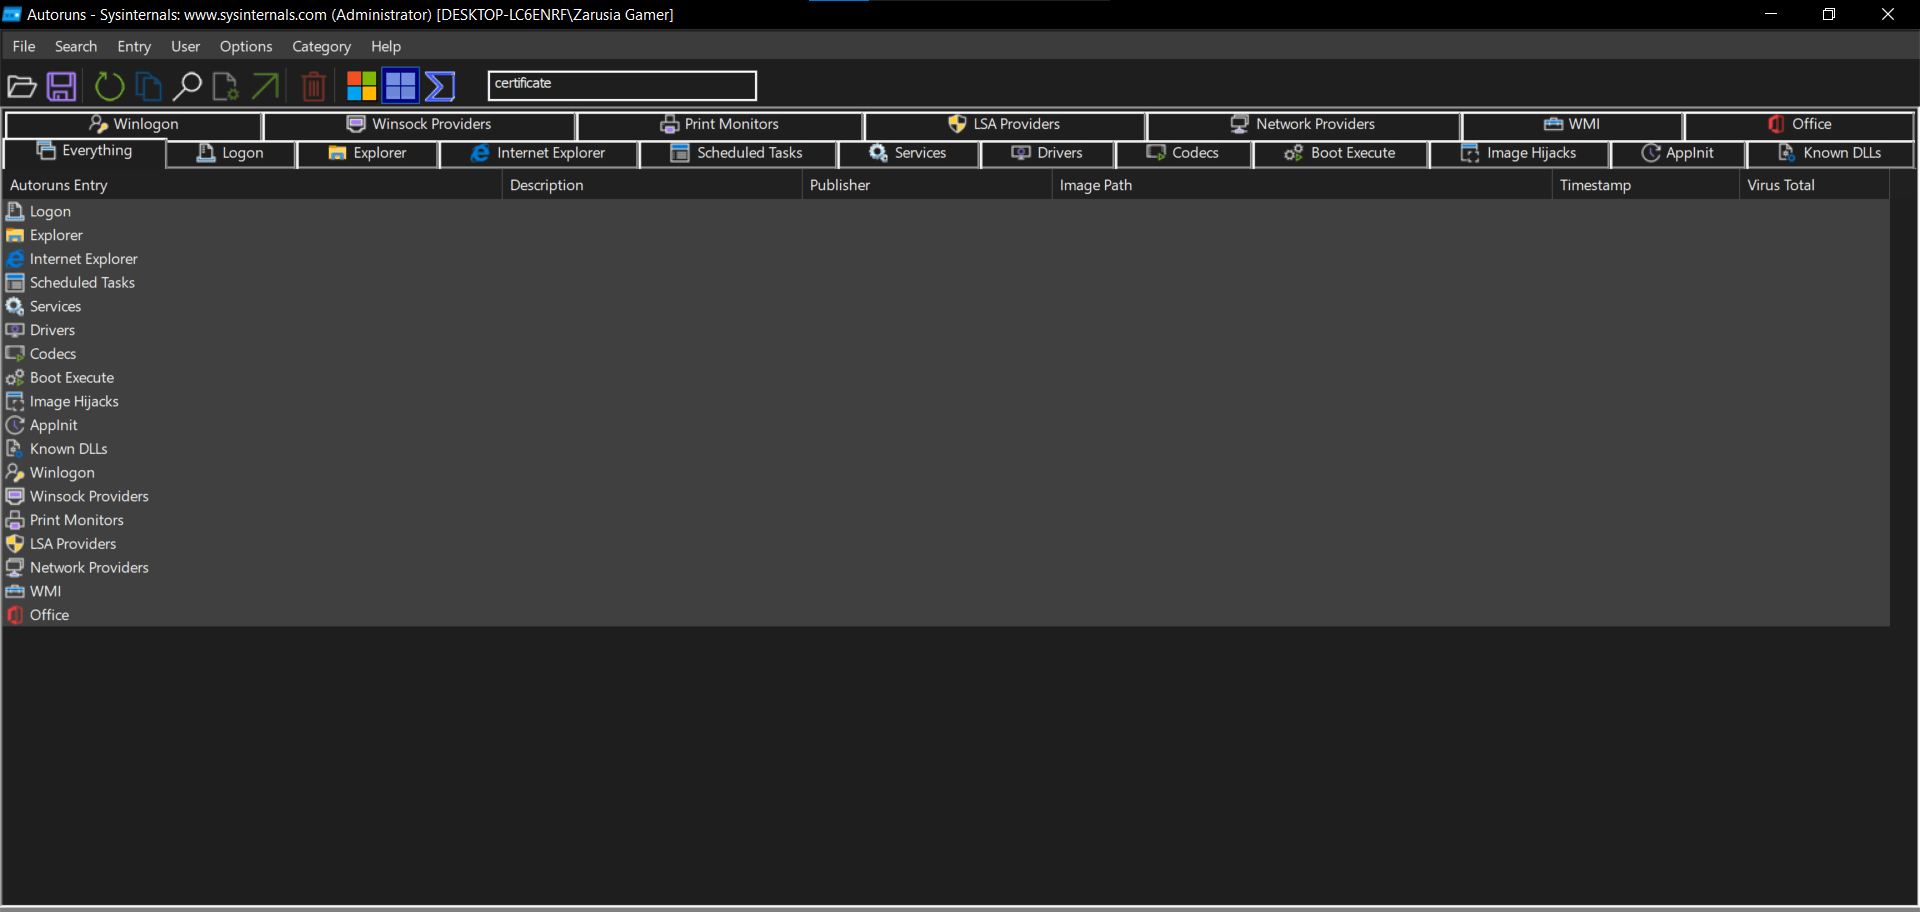Focus the filter box containing 'certificate'
The width and height of the screenshot is (1920, 912).
click(x=622, y=85)
